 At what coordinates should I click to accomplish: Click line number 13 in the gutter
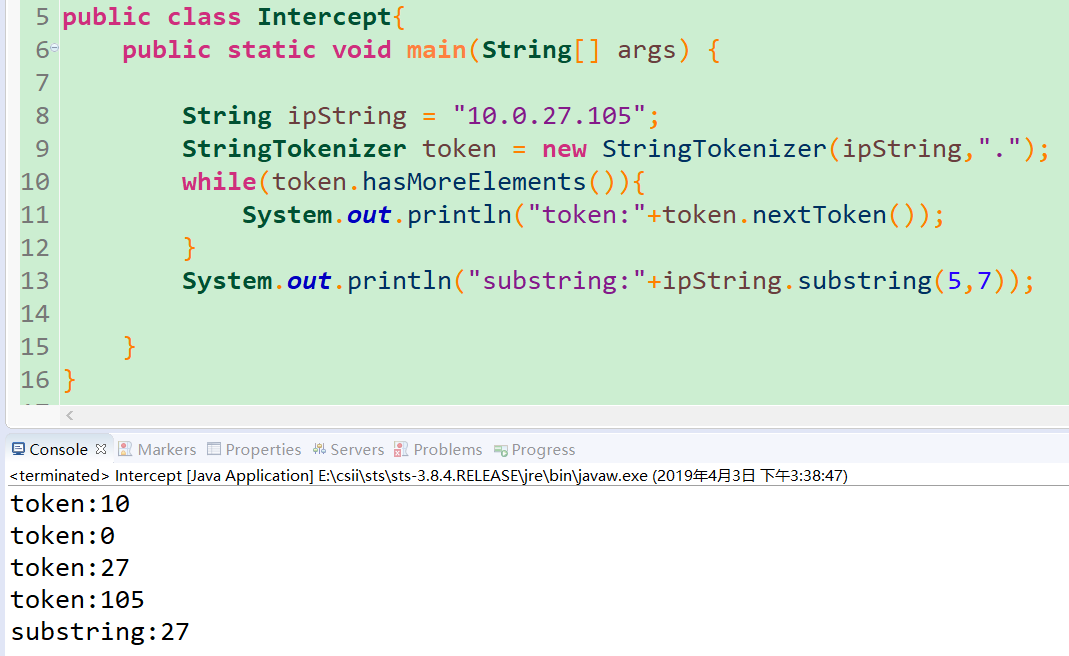click(35, 281)
